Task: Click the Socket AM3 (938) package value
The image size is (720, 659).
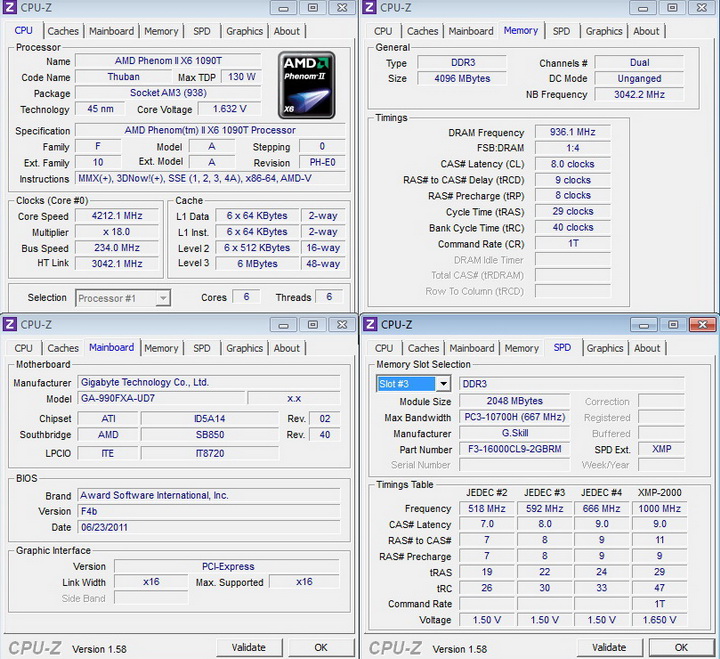Action: tap(168, 93)
